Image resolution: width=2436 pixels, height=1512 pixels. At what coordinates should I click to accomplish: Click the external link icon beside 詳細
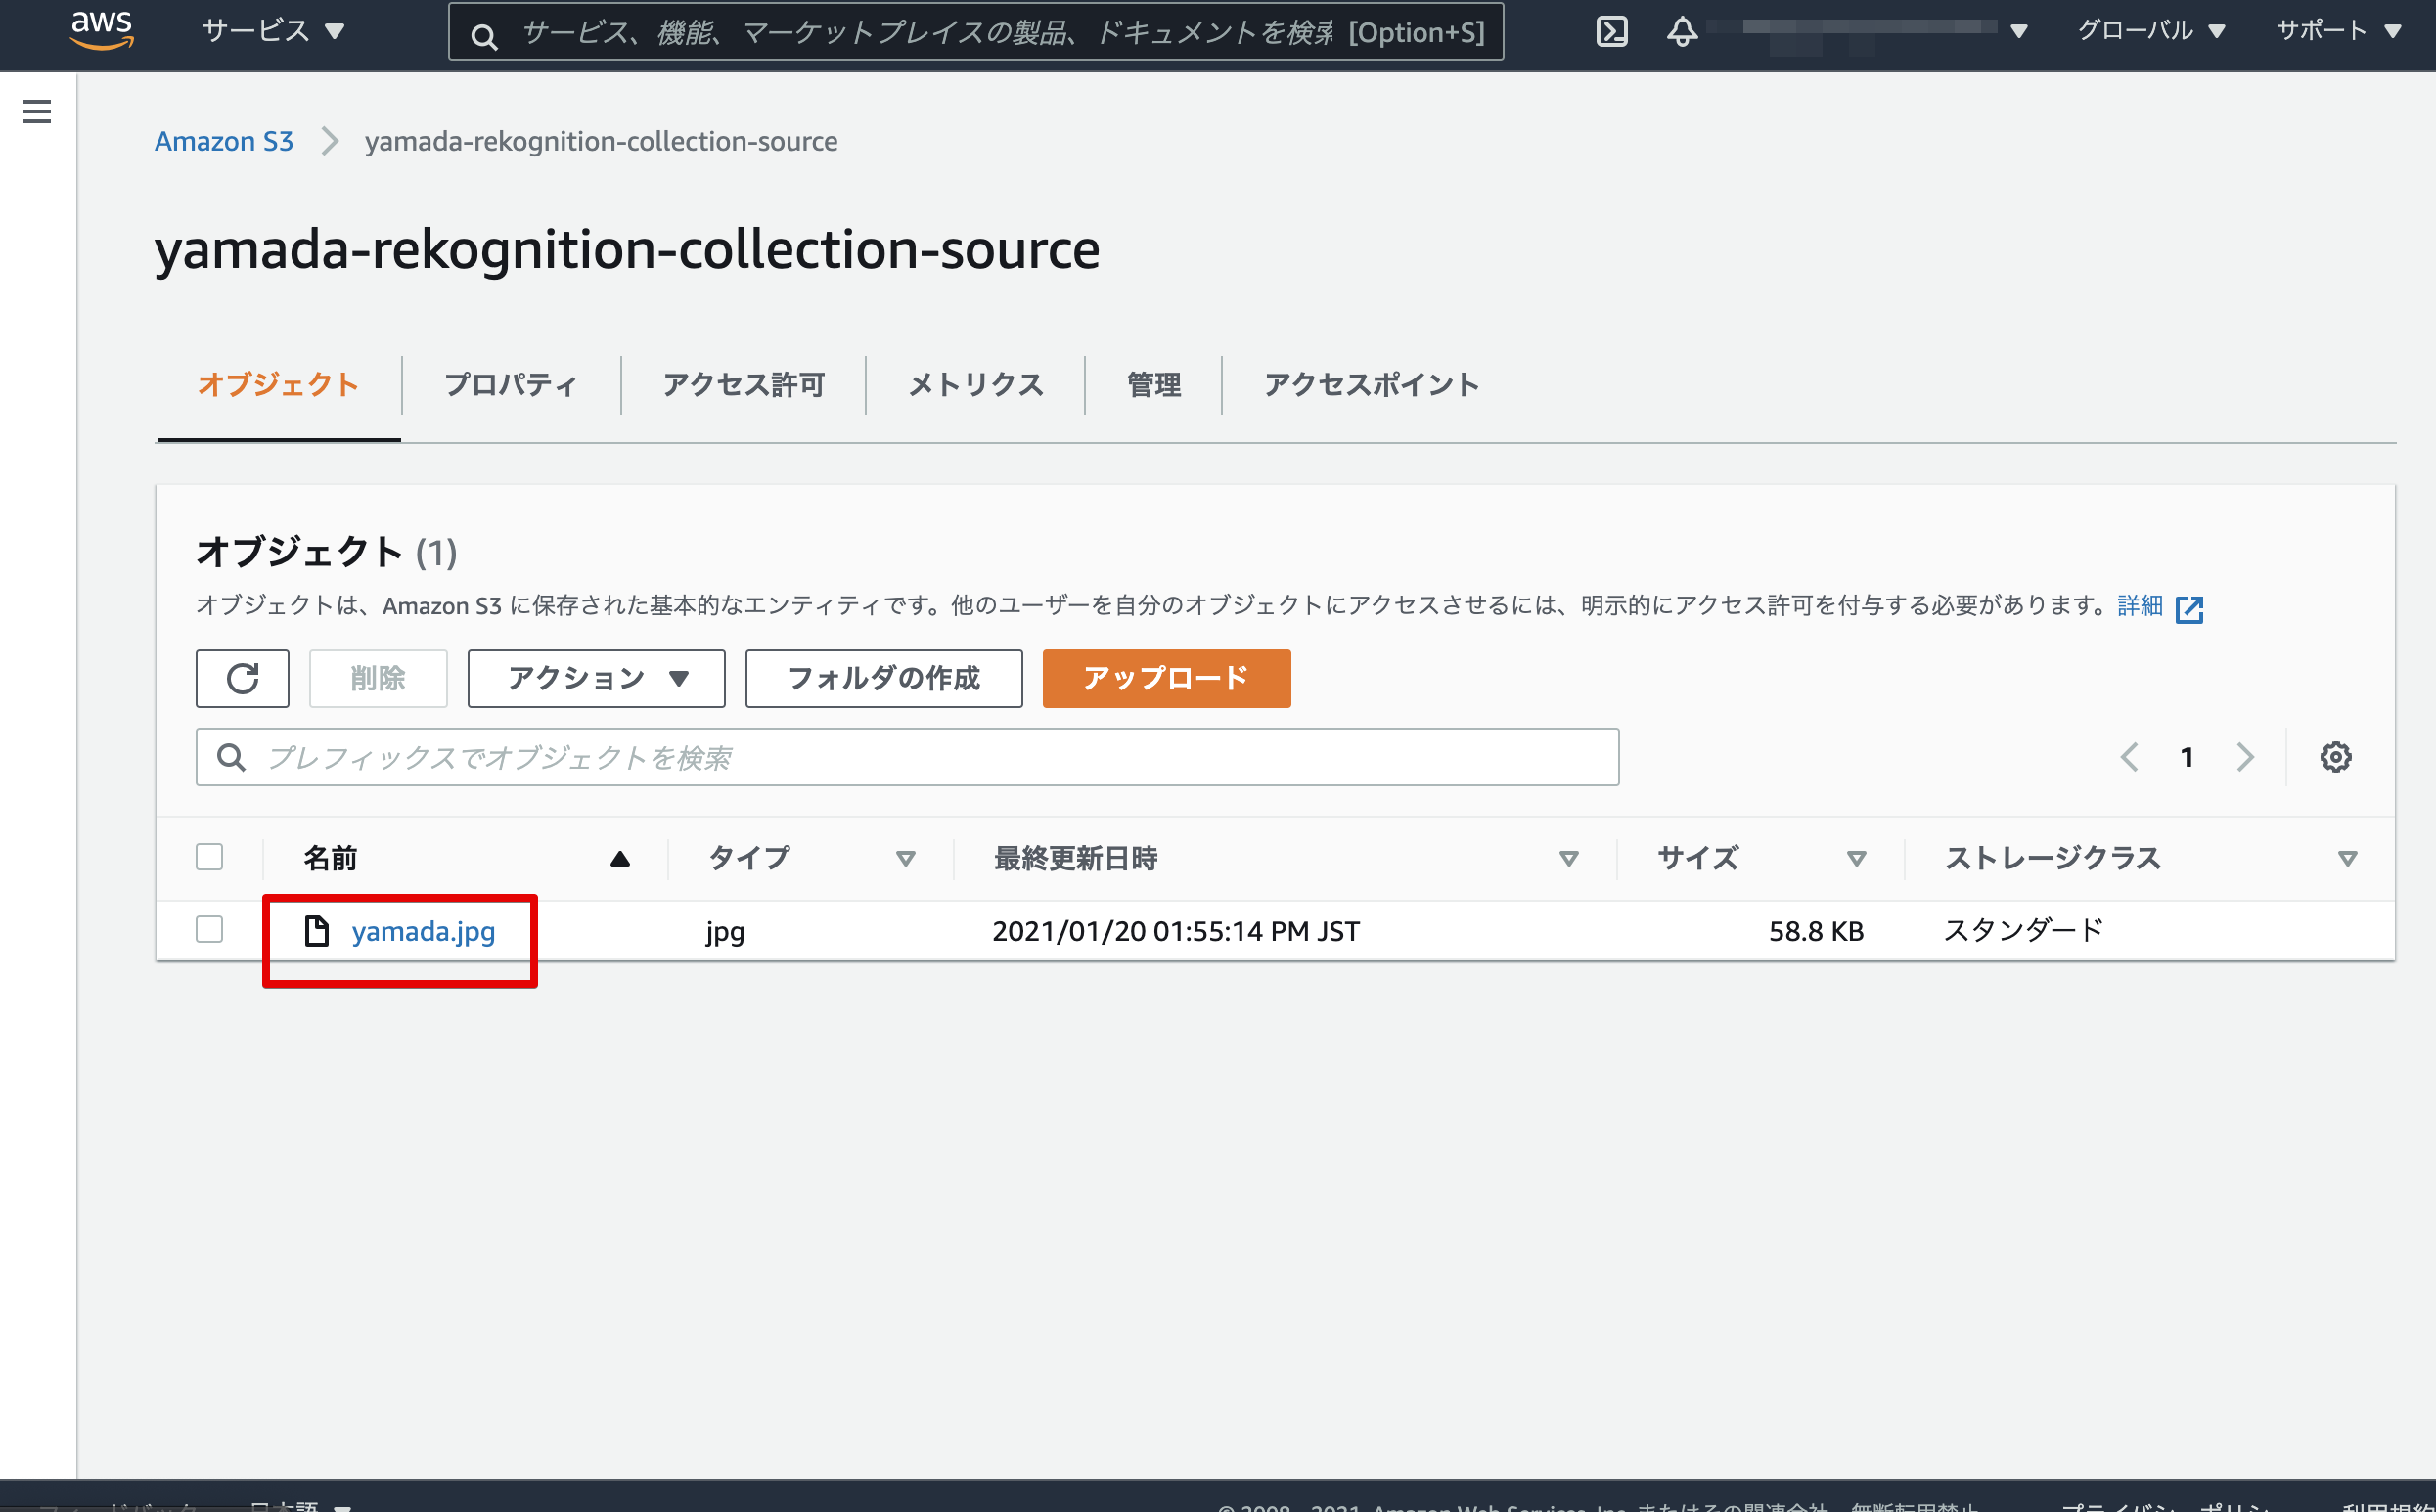coord(2189,608)
